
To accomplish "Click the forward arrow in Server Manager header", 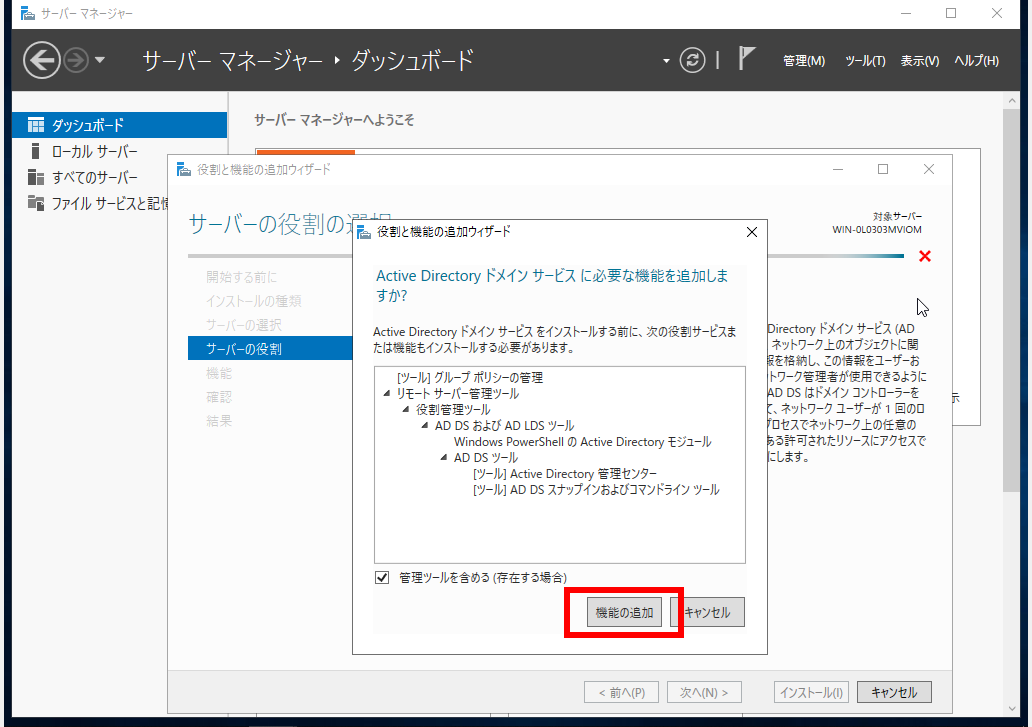I will point(76,61).
